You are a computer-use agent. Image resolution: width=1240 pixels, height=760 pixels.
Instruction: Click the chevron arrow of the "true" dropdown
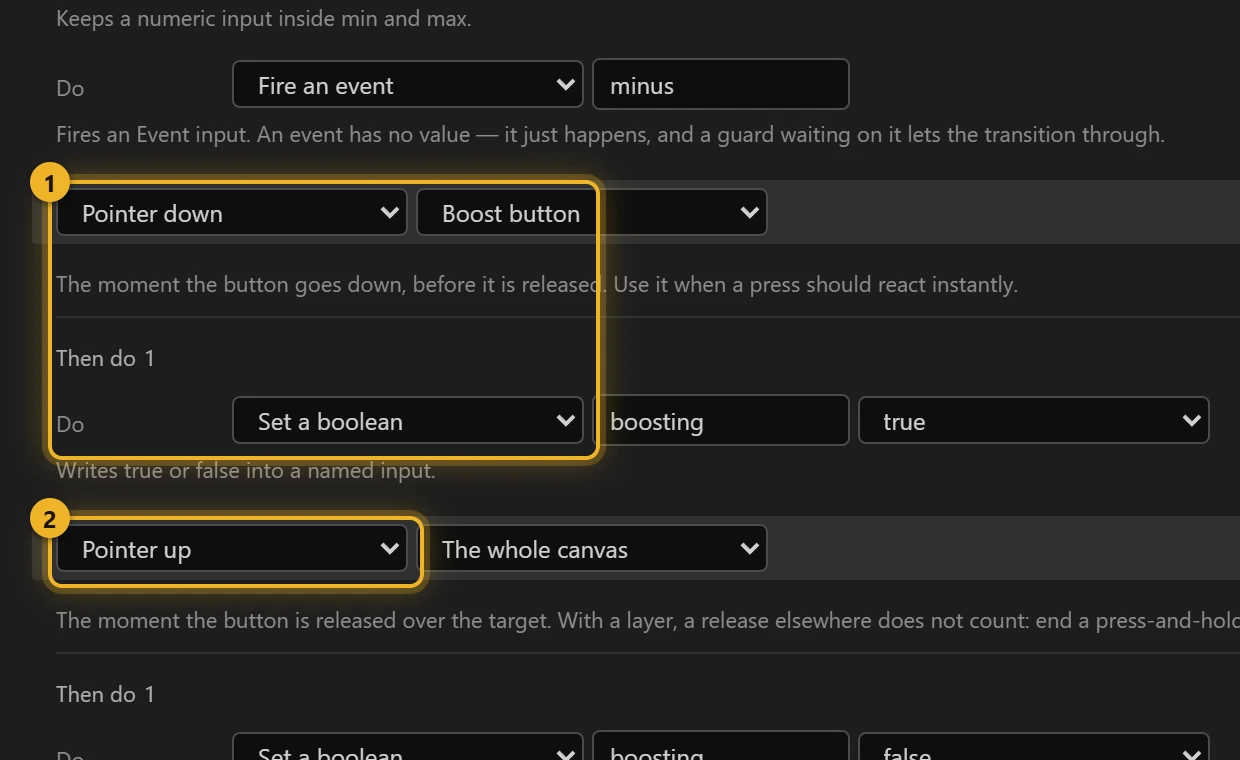pyautogui.click(x=1192, y=421)
